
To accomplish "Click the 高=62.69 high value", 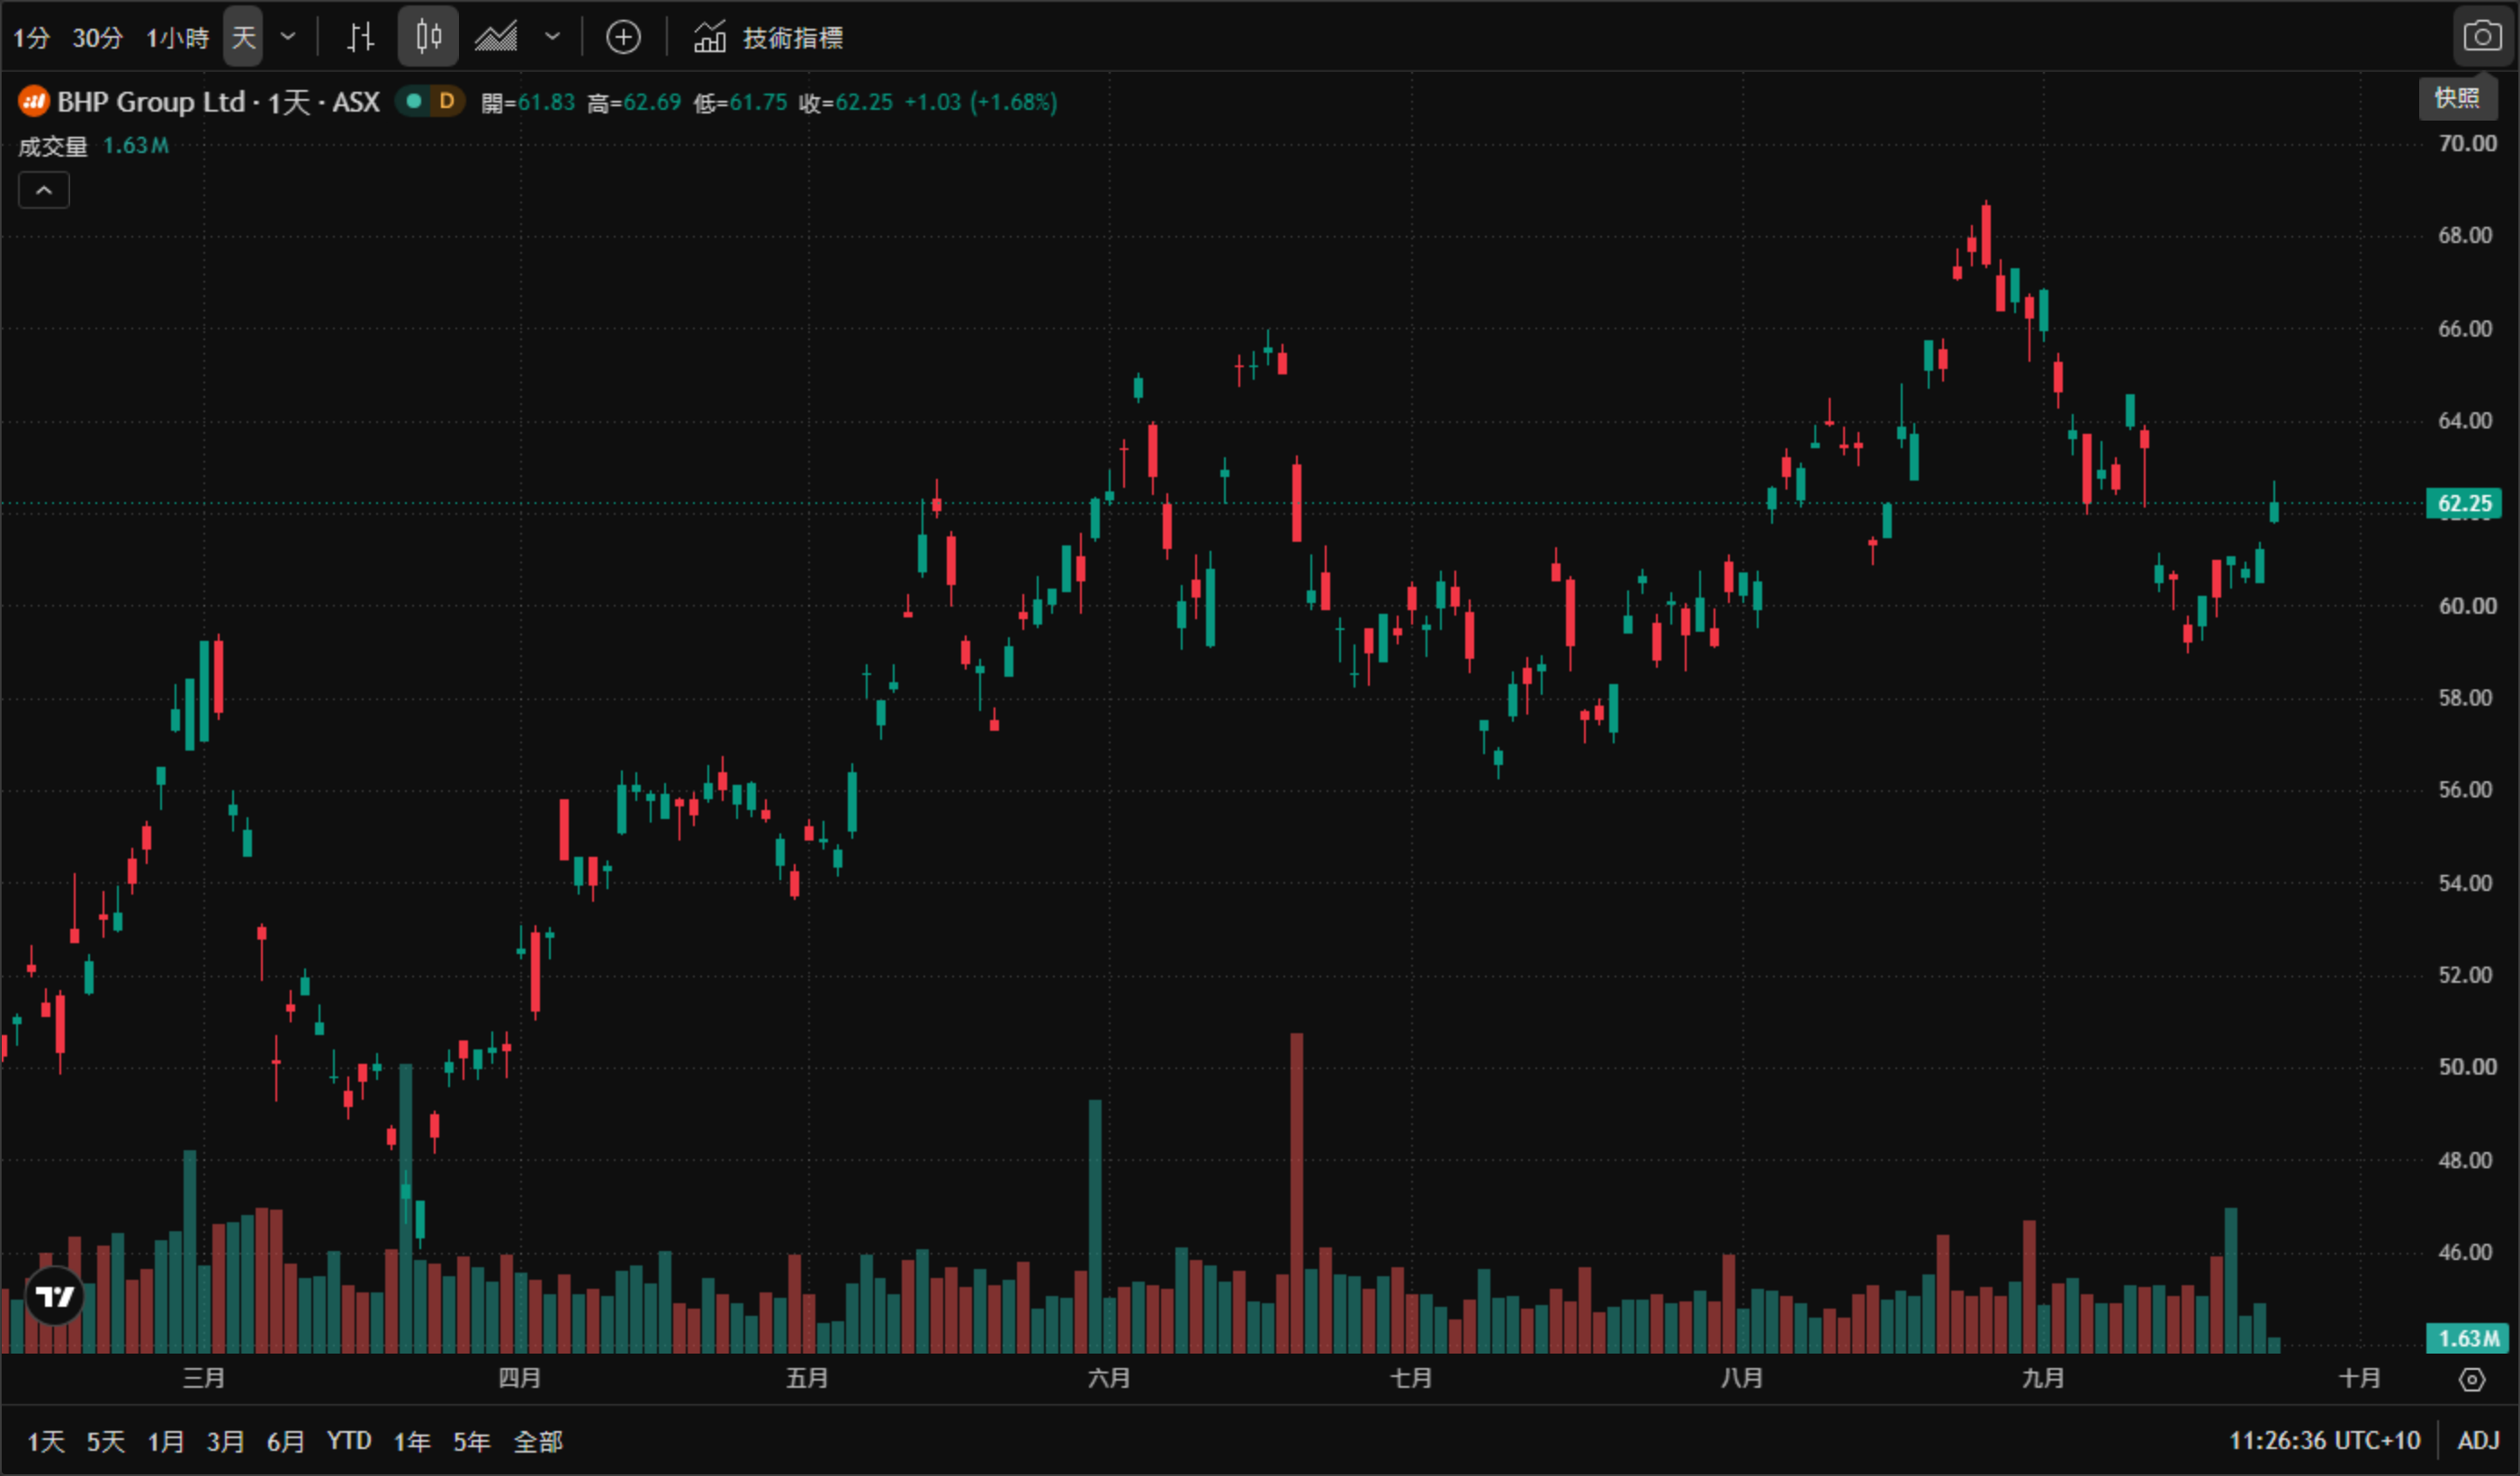I will pos(634,102).
